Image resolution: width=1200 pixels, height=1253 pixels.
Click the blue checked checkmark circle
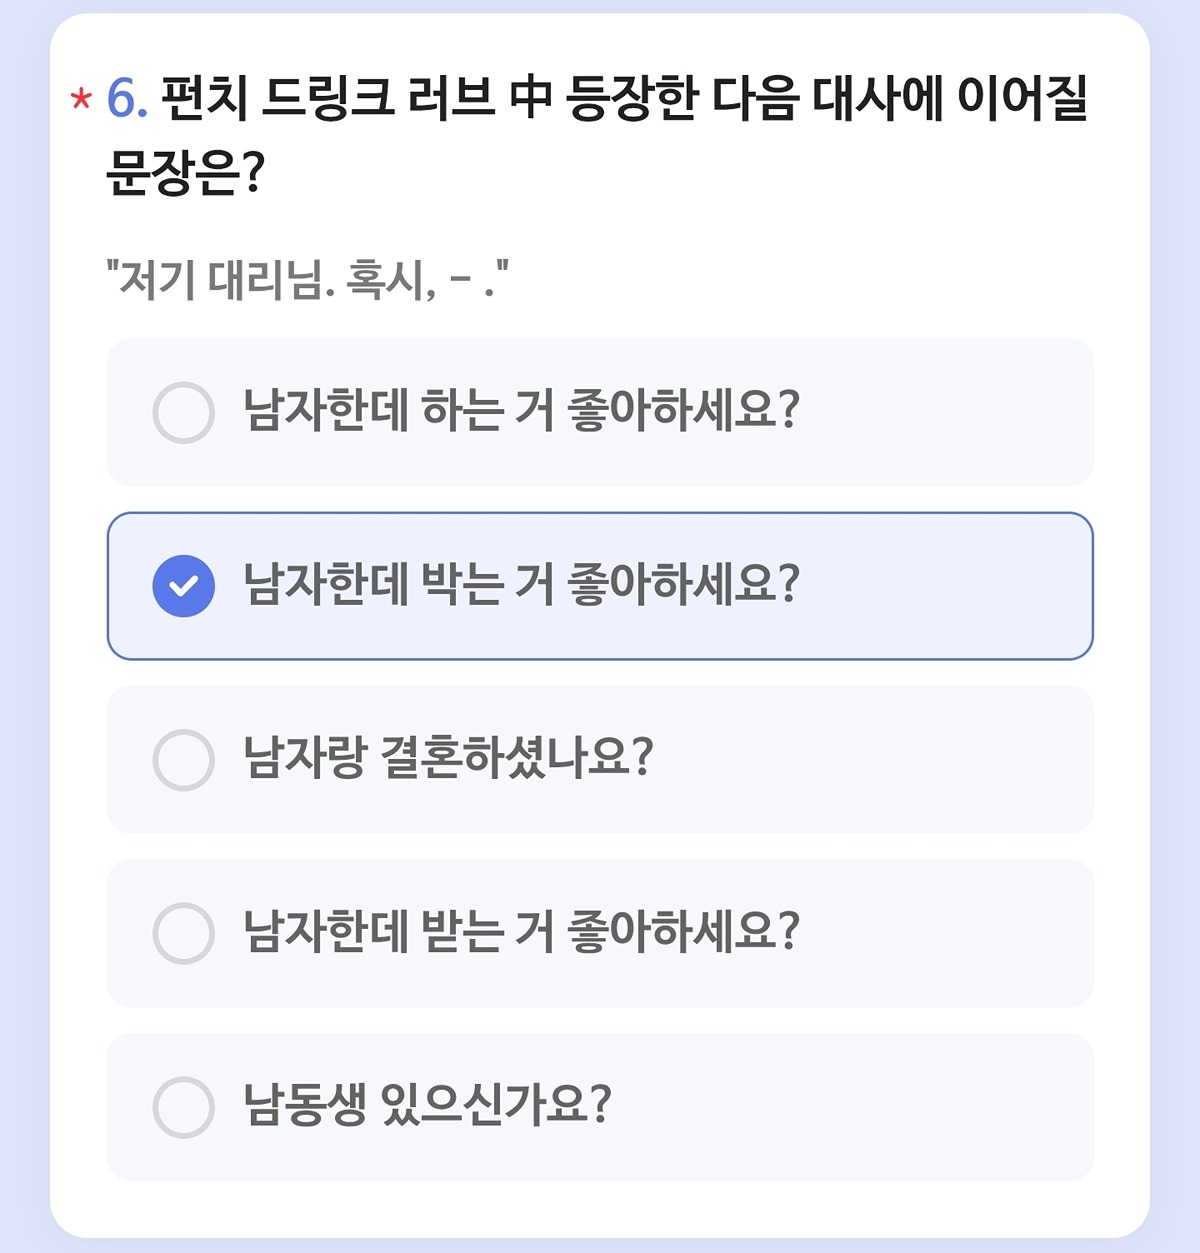point(183,586)
